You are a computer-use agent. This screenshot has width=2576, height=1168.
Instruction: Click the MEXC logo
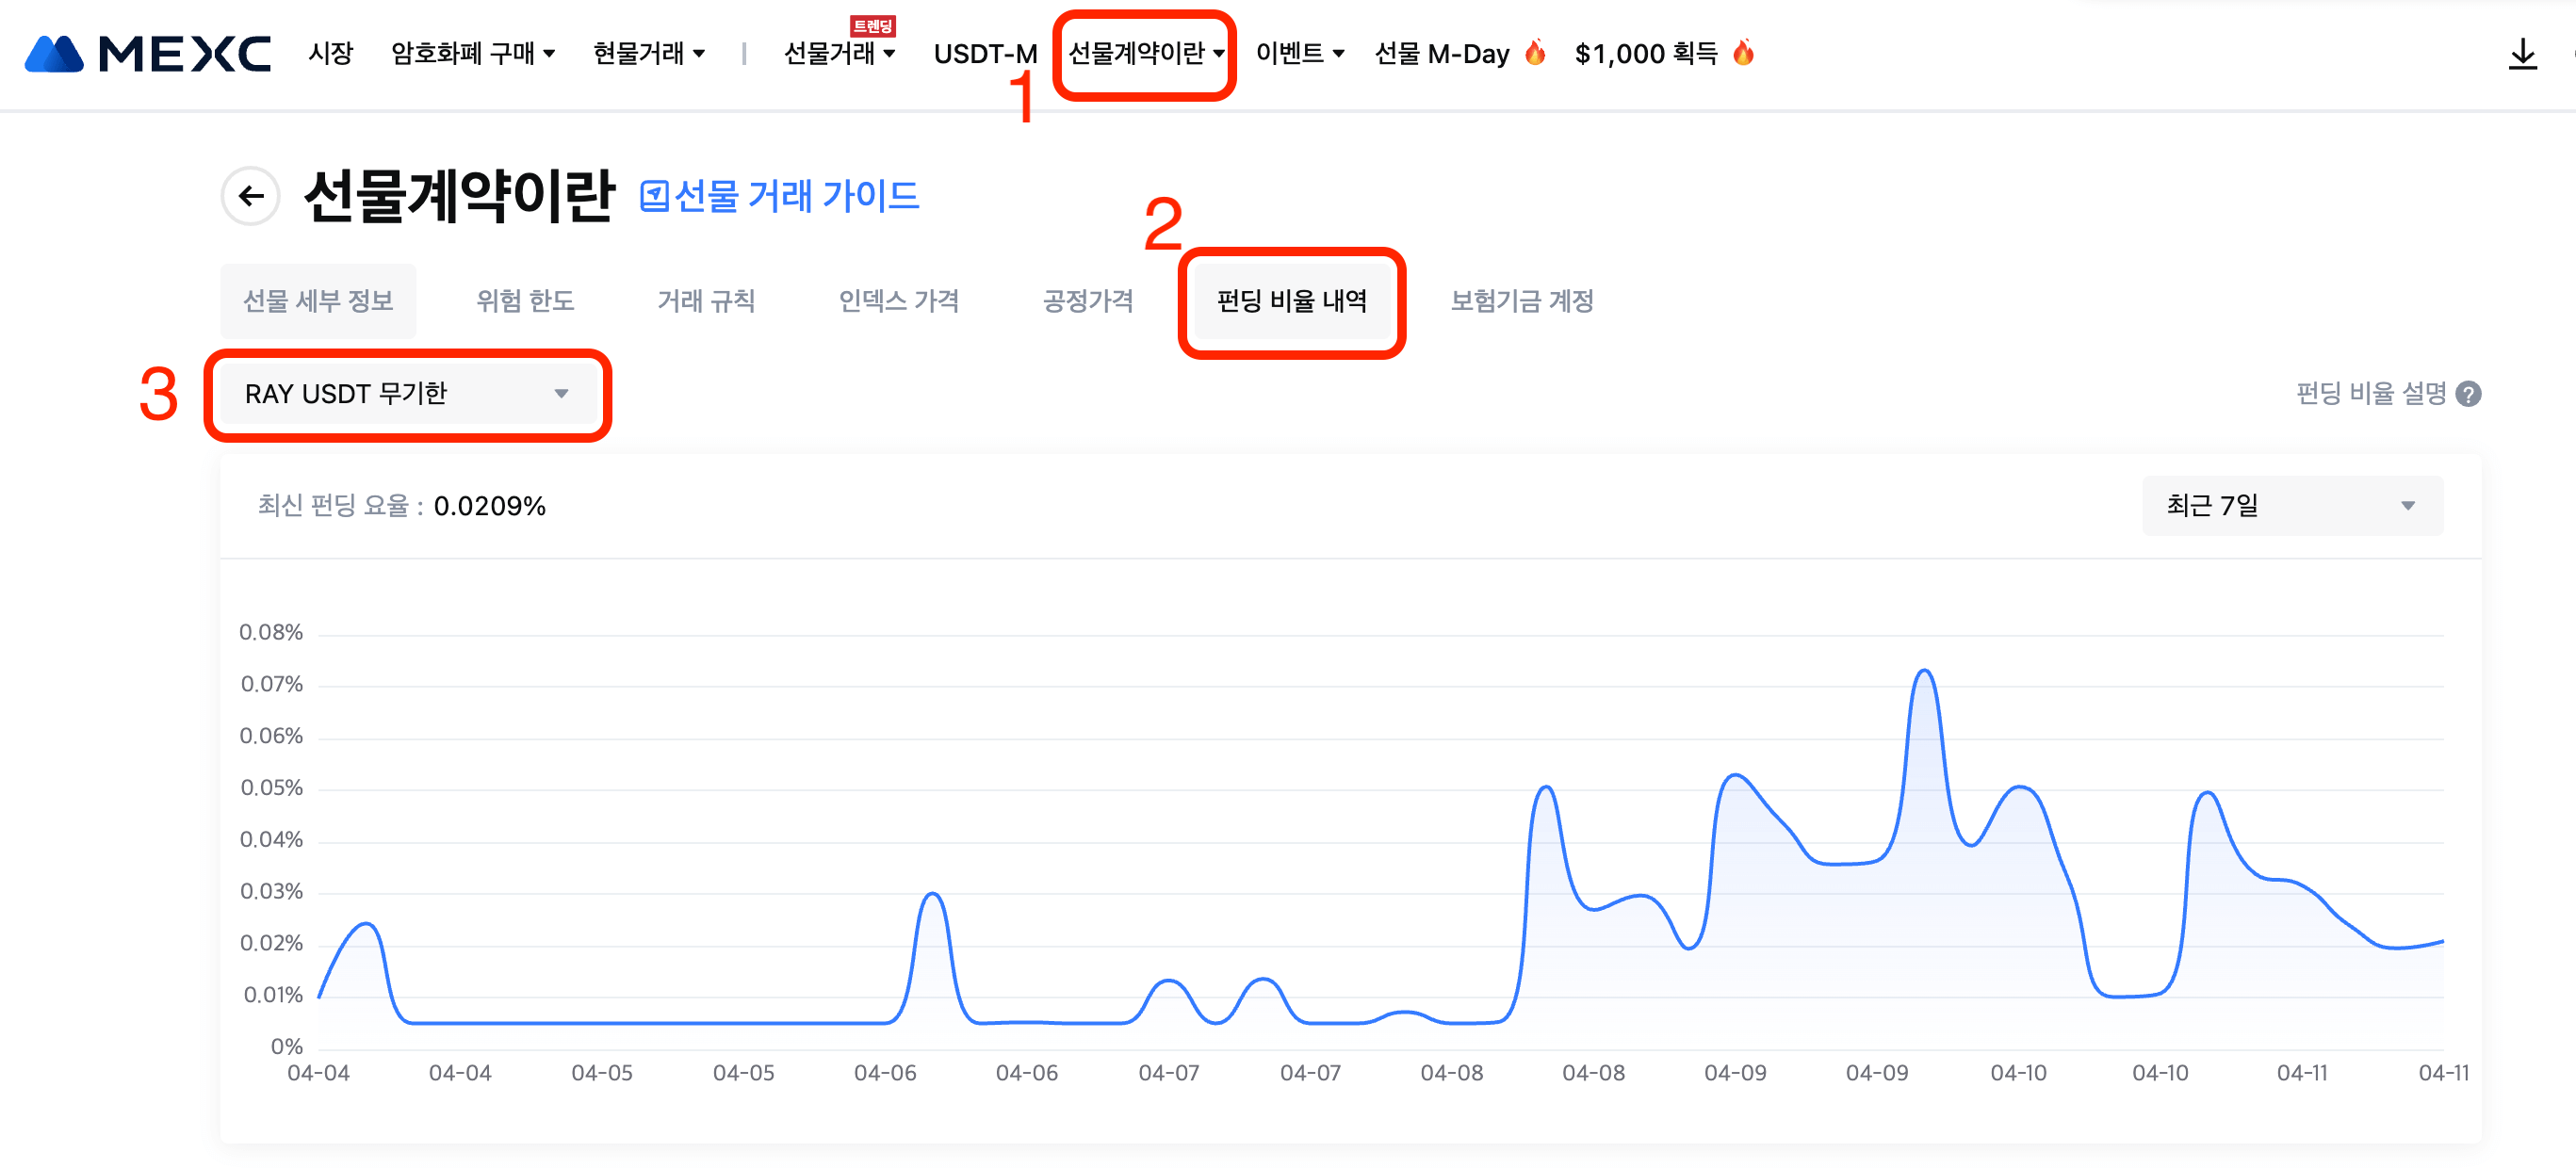pyautogui.click(x=147, y=54)
